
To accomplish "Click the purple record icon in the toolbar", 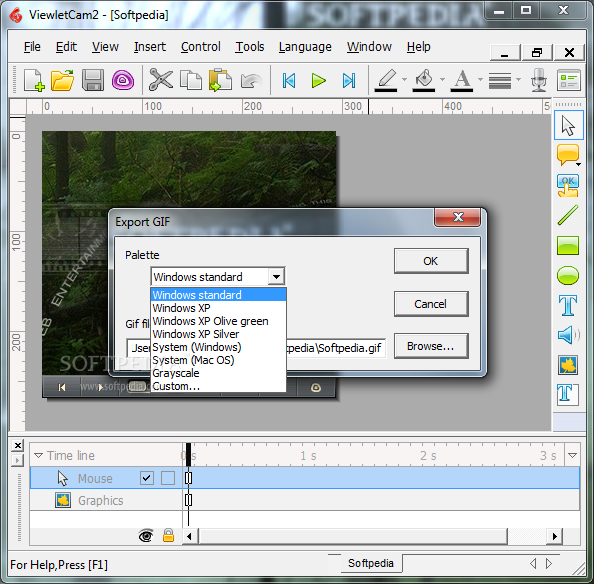I will click(123, 80).
